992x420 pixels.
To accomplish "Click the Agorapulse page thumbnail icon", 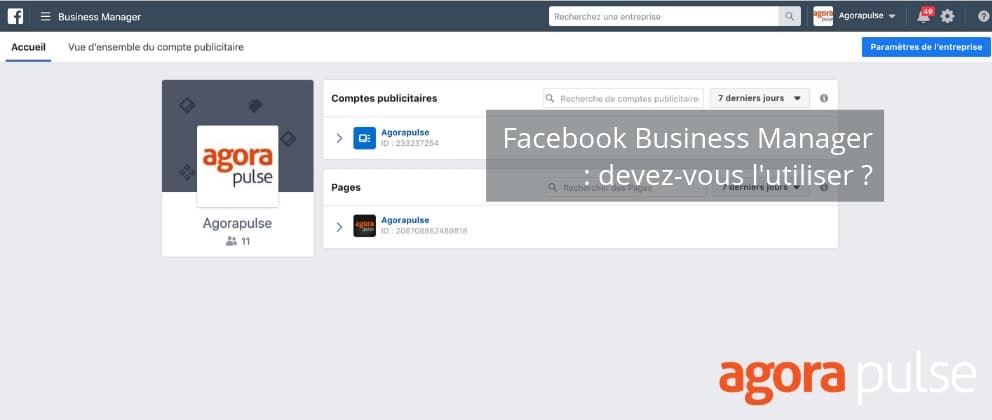I will (x=364, y=226).
